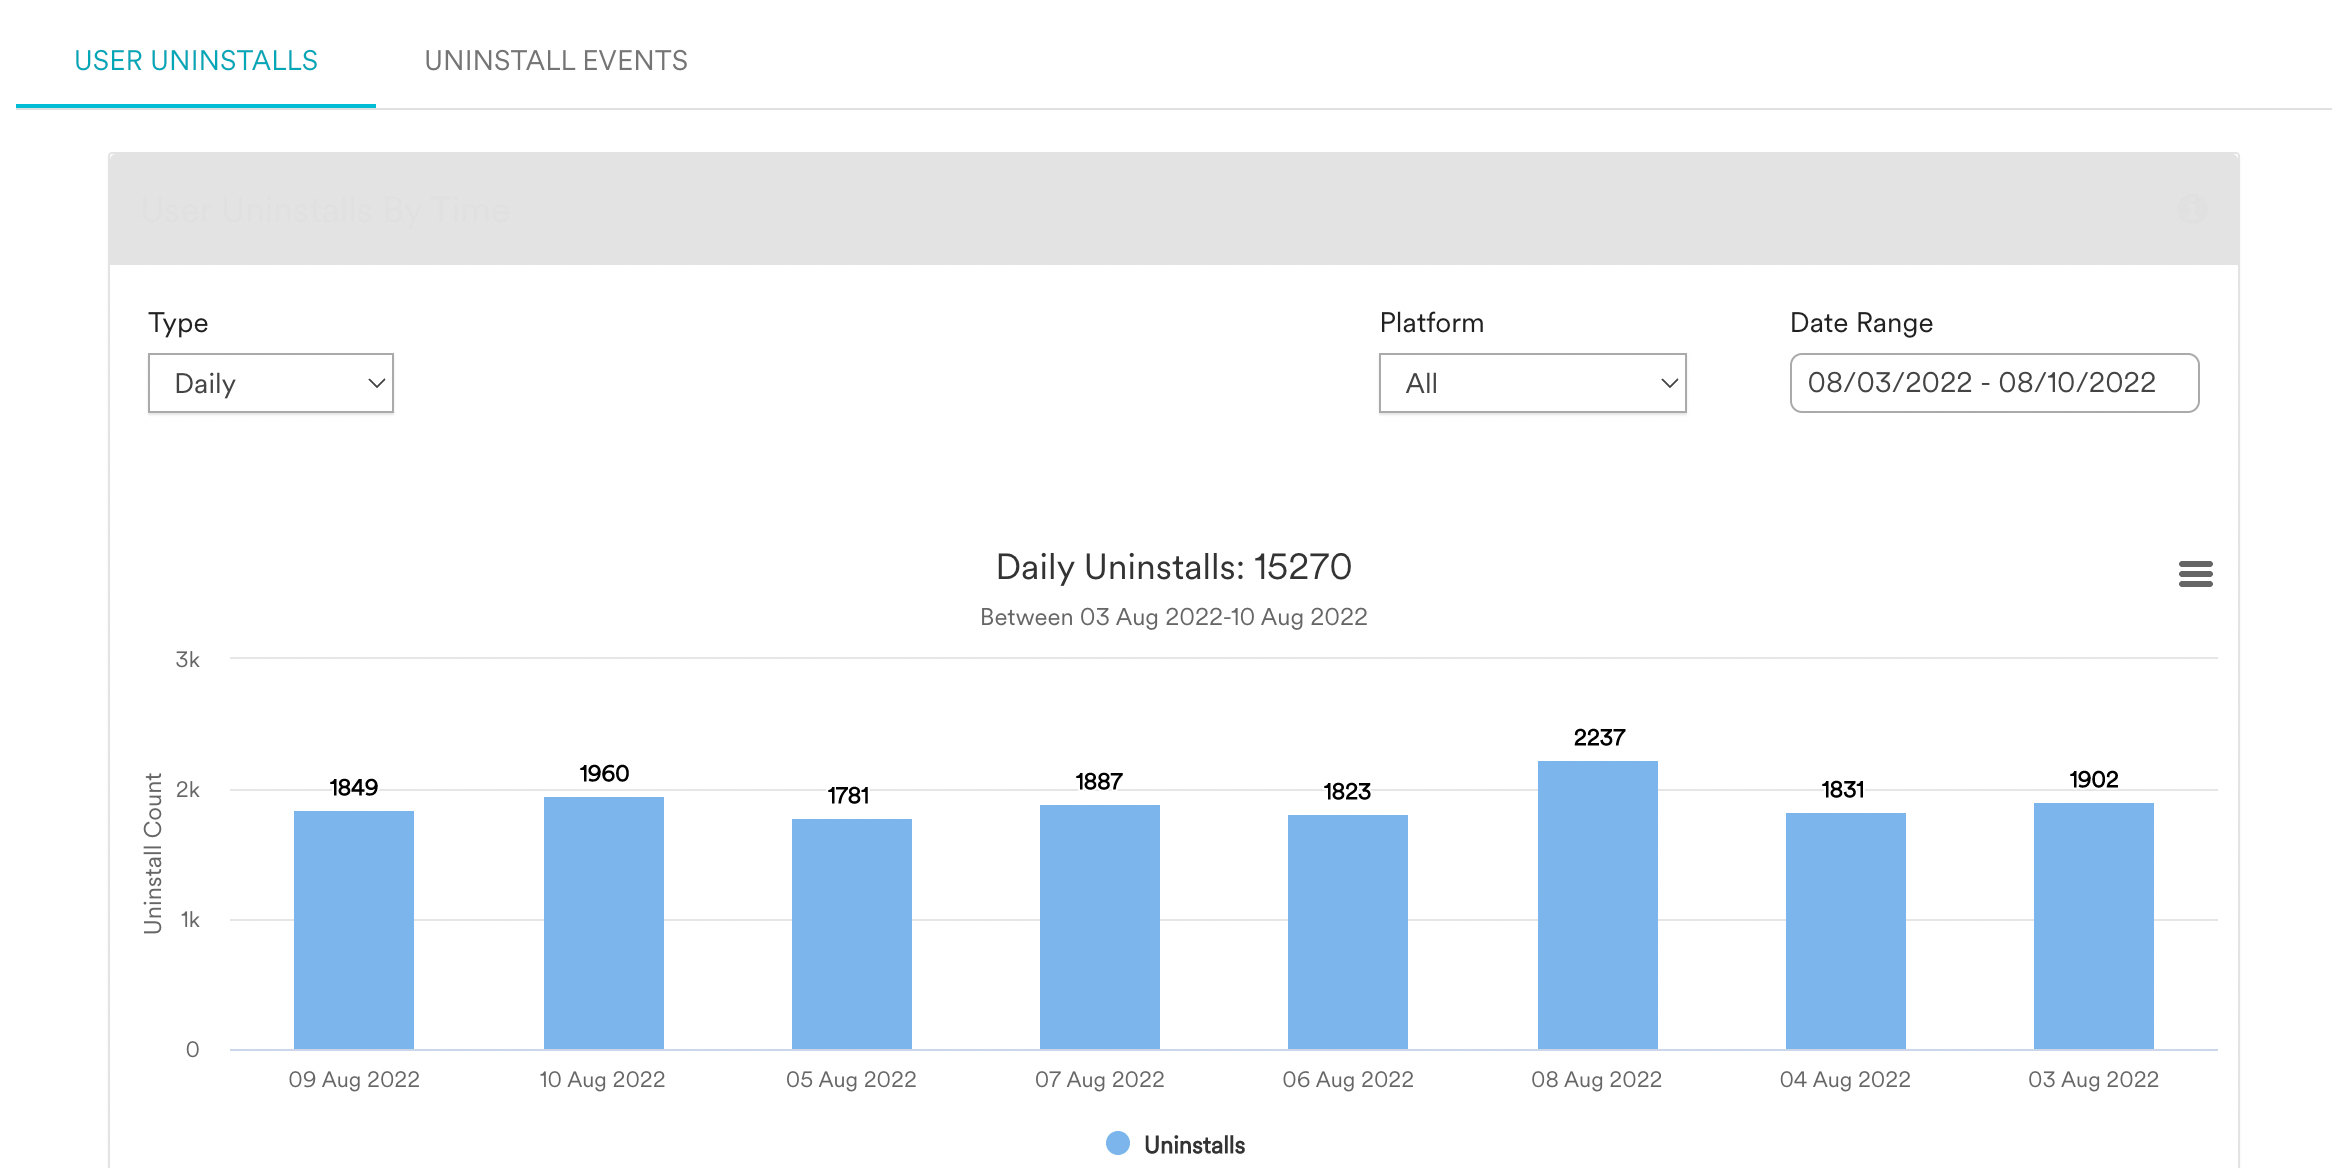Open the chart hamburger menu icon

pos(2195,573)
